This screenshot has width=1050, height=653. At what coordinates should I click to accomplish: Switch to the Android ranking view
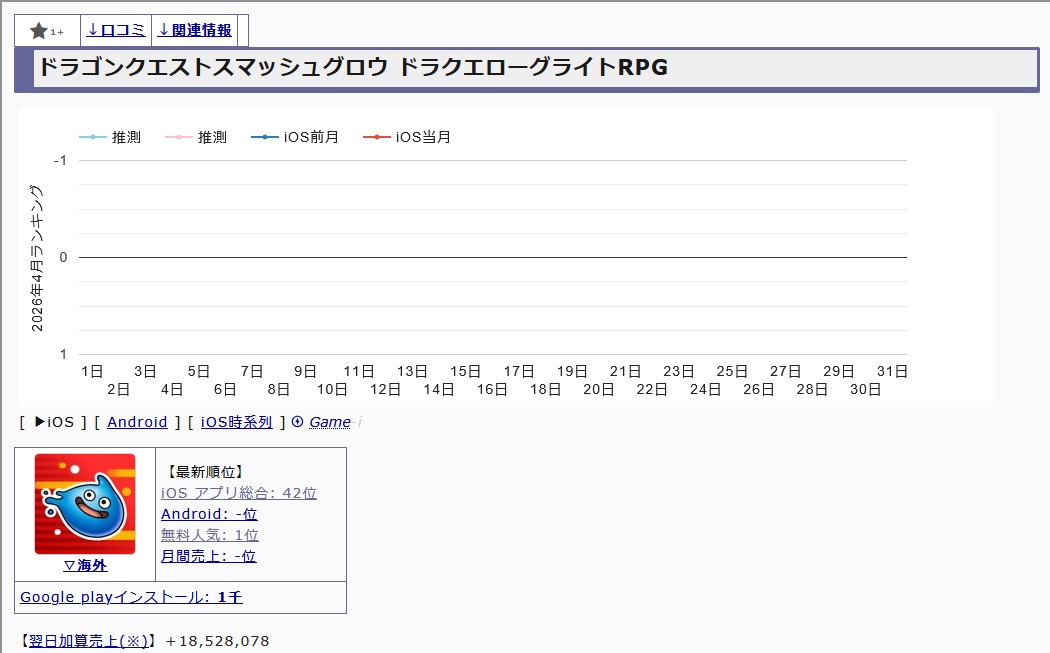point(137,422)
